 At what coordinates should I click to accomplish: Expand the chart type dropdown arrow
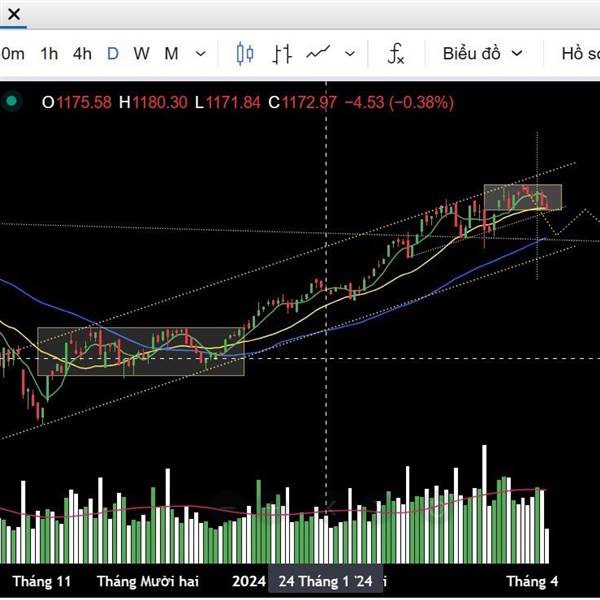click(350, 54)
